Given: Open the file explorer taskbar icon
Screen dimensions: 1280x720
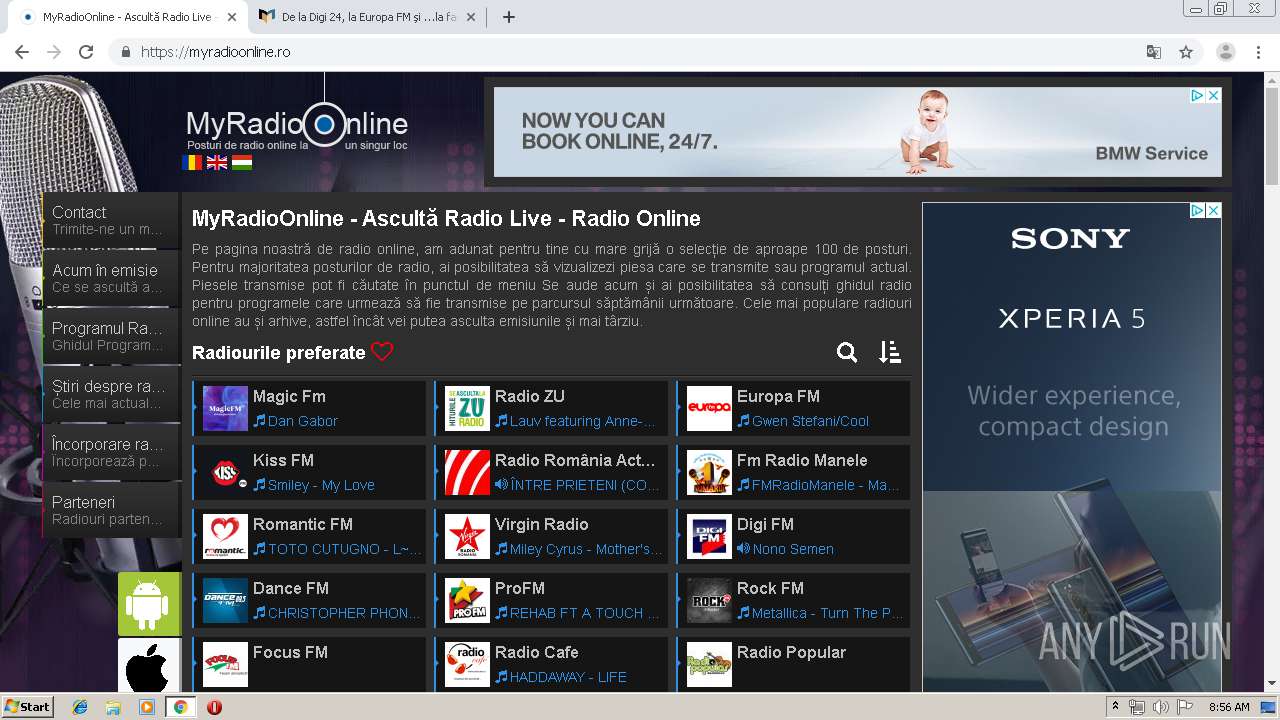Looking at the screenshot, I should point(113,707).
